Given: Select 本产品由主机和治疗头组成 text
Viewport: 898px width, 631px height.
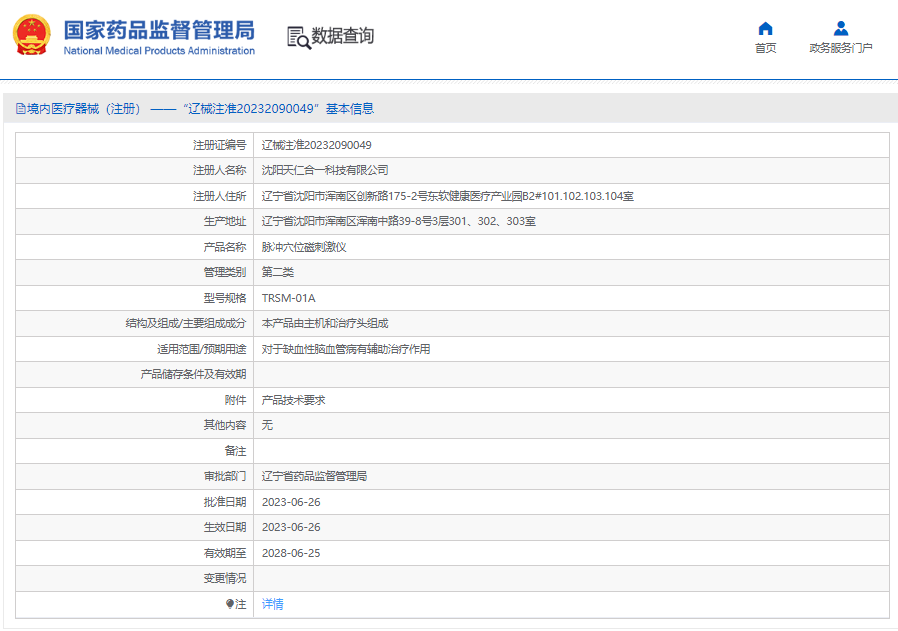Looking at the screenshot, I should (325, 324).
